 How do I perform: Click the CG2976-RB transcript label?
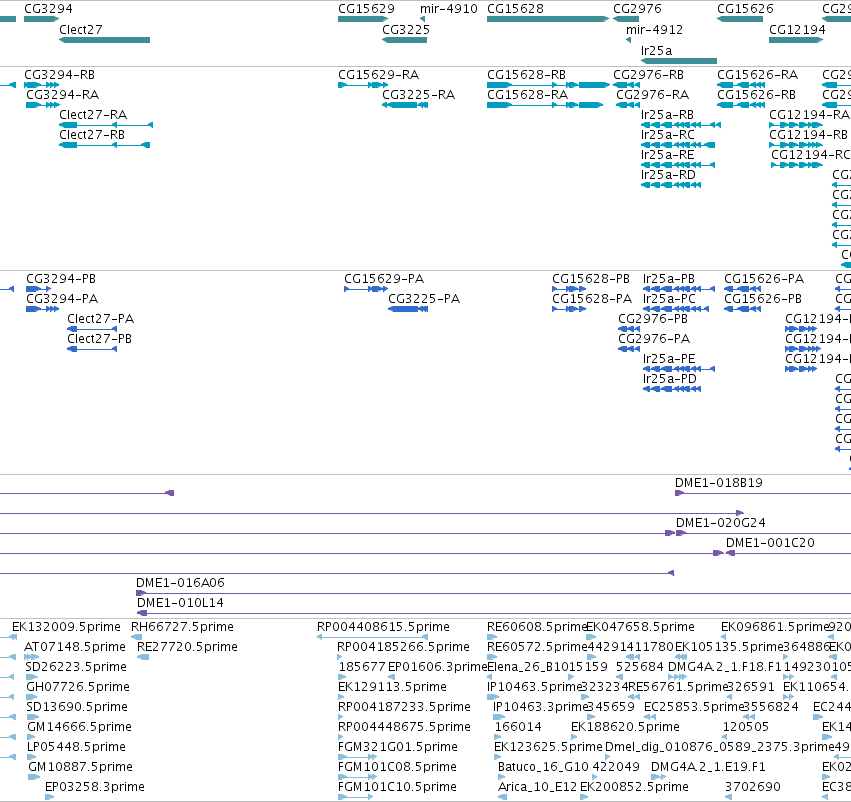tap(649, 75)
